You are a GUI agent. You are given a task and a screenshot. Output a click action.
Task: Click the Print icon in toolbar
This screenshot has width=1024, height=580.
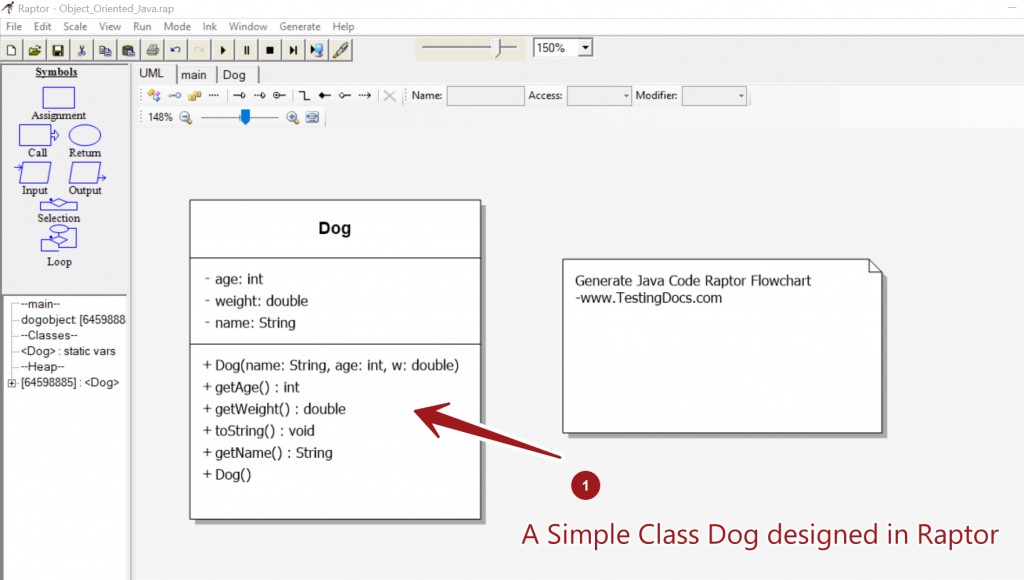click(x=152, y=49)
